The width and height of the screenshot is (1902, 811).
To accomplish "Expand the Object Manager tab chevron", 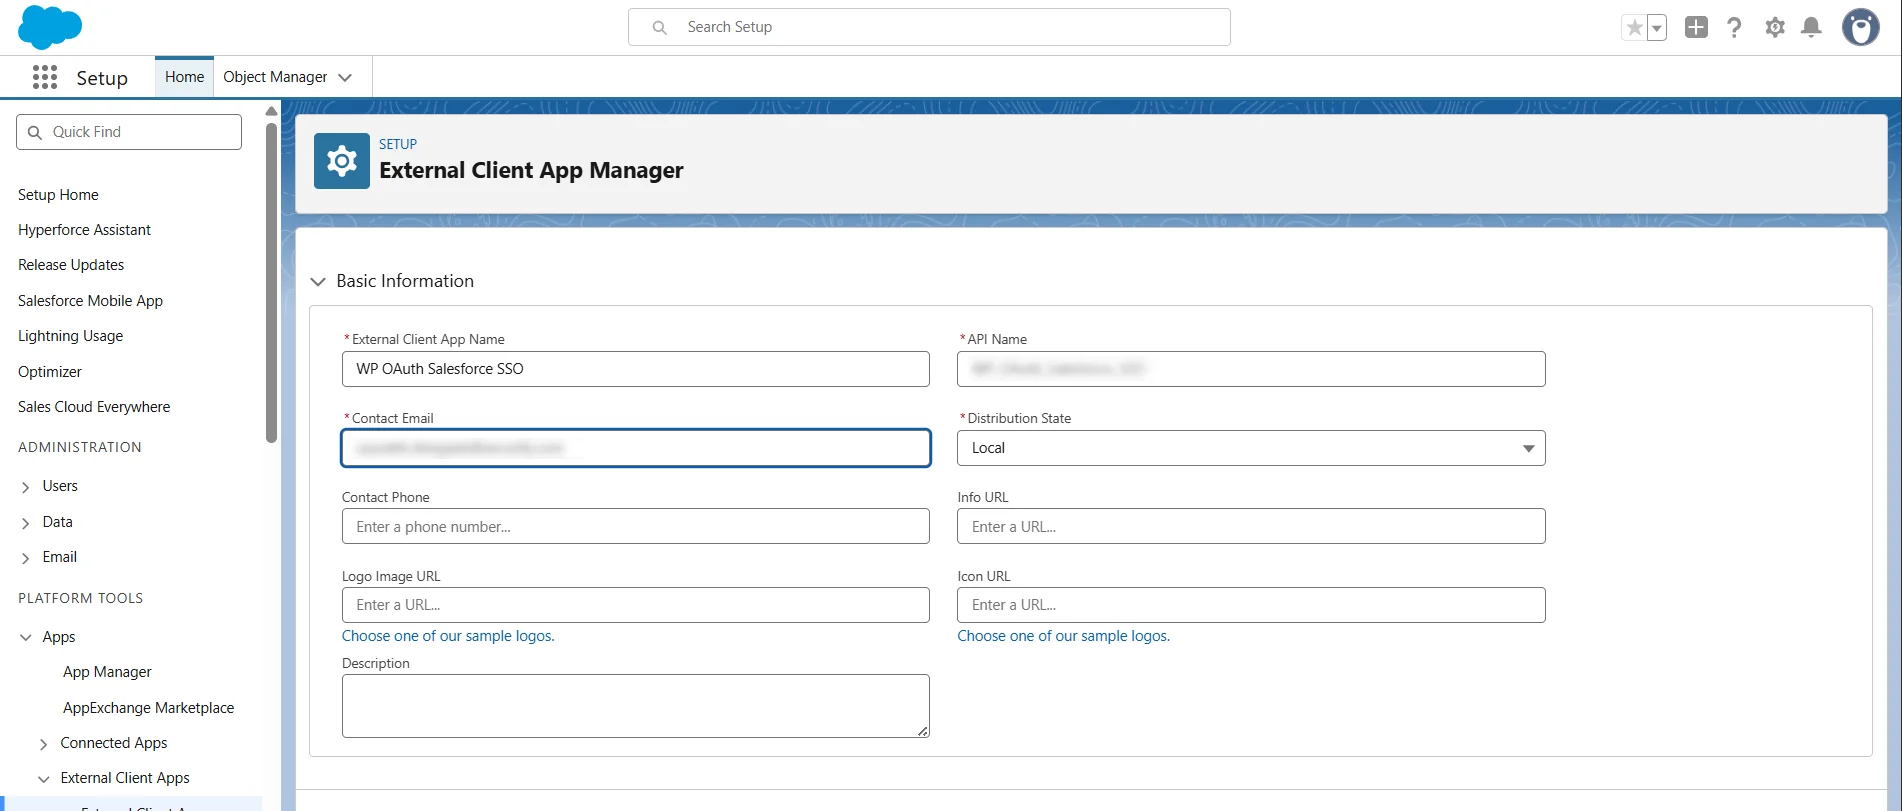I will [345, 77].
